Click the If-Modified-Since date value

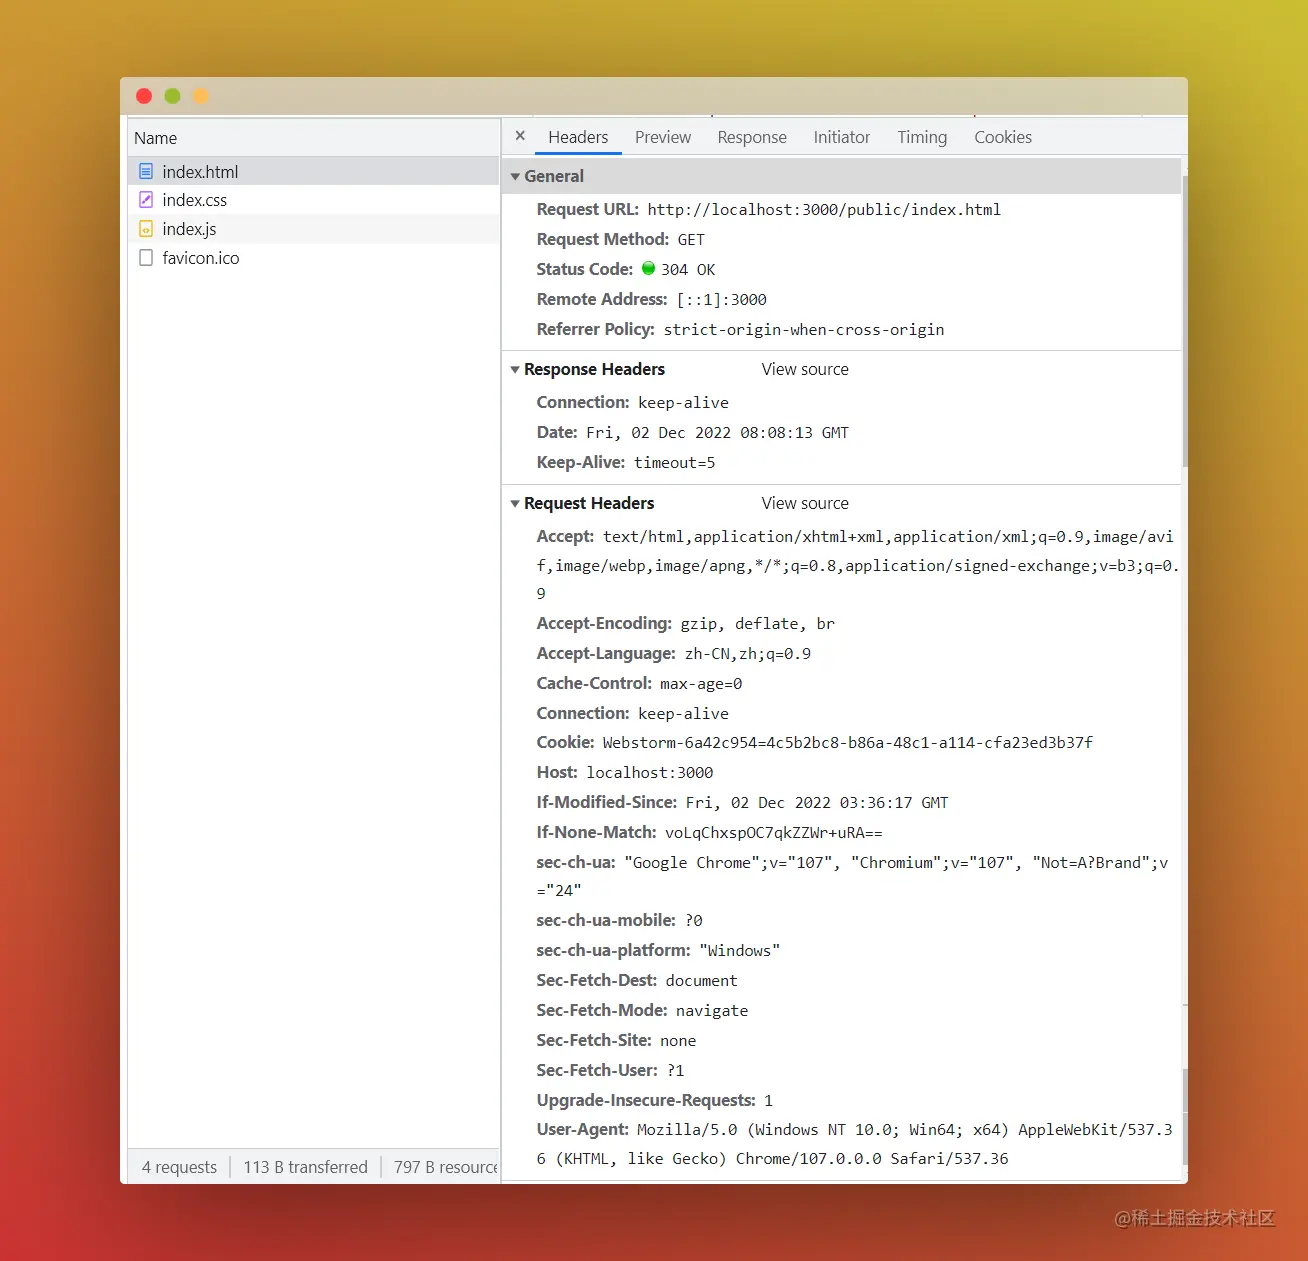(817, 802)
